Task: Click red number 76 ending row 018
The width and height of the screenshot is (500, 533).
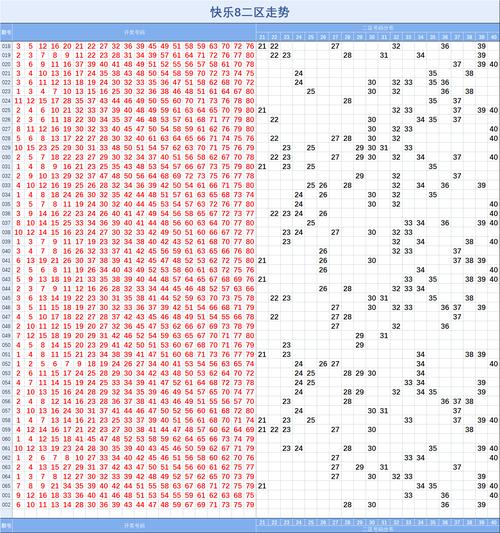Action: [250, 46]
